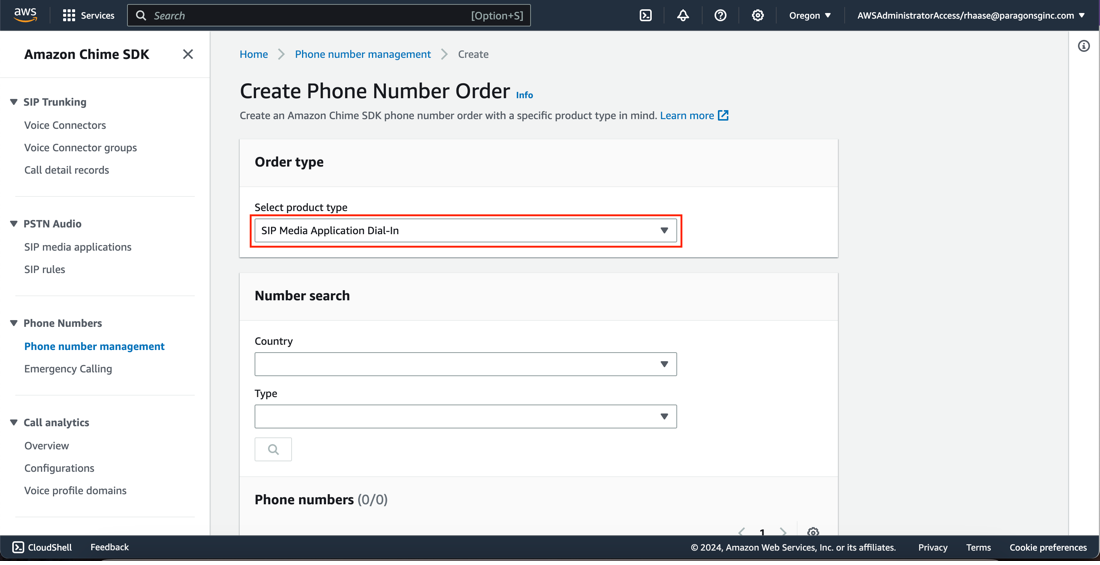Open Emergency Calling page
The width and height of the screenshot is (1100, 565).
68,368
